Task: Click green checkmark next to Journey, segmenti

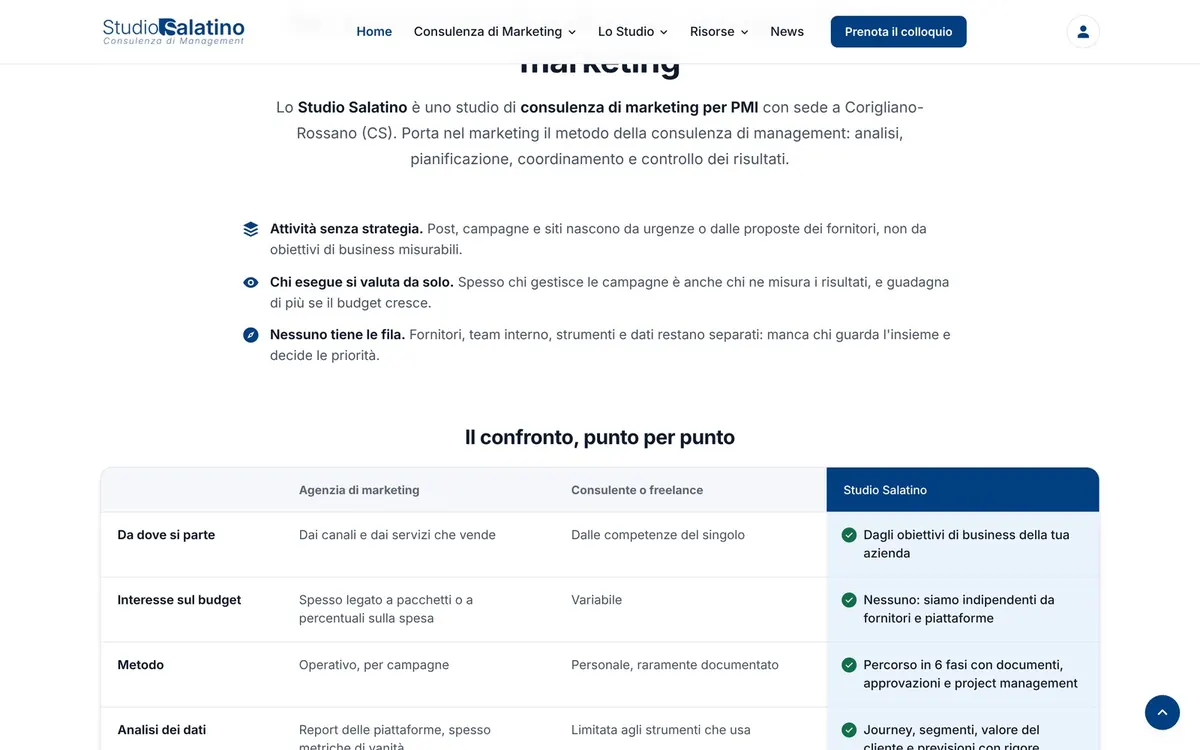Action: pos(849,730)
